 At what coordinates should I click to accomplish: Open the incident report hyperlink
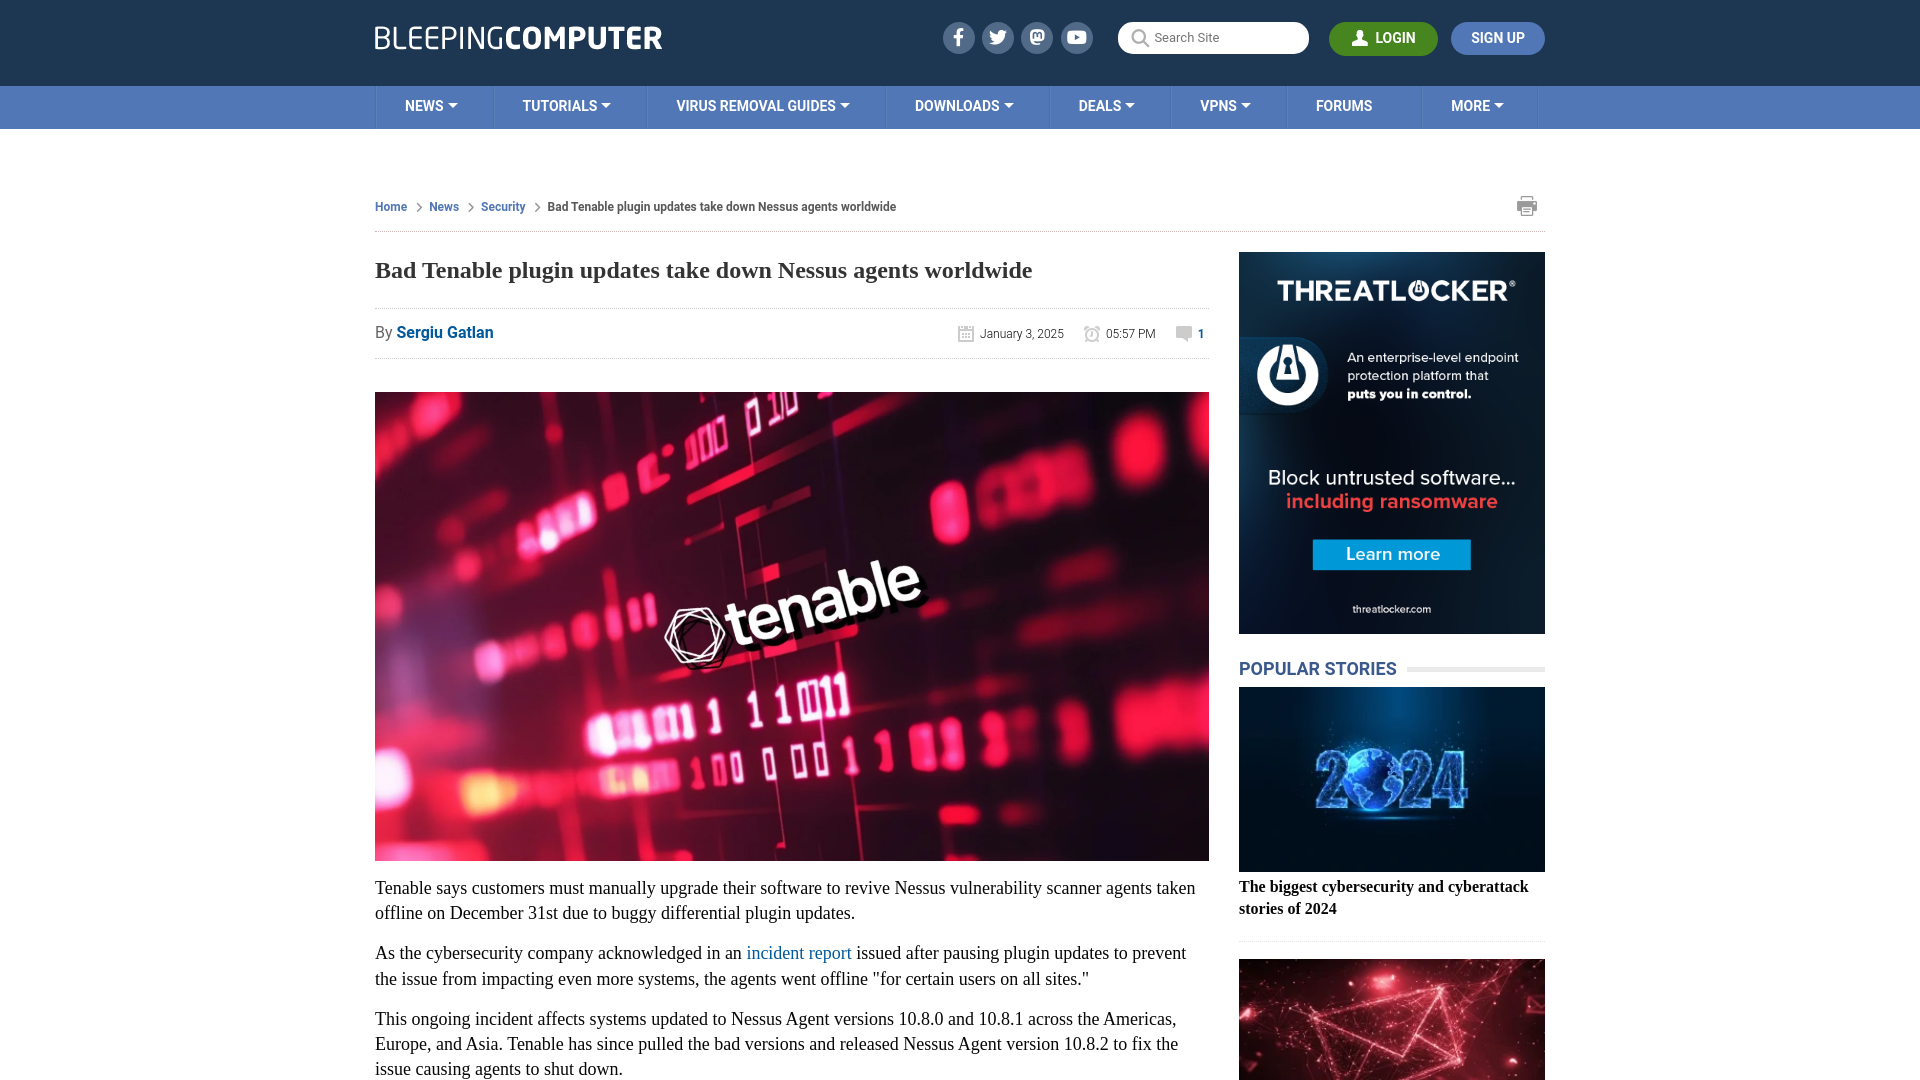(x=798, y=953)
